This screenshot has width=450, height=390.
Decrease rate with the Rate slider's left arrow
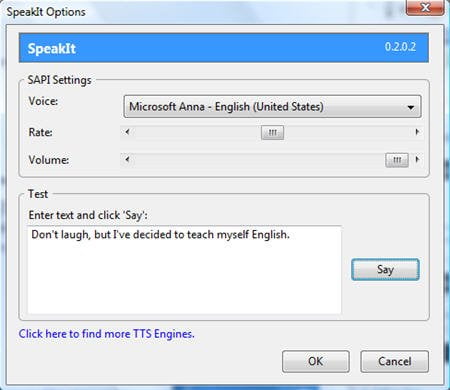[x=127, y=132]
